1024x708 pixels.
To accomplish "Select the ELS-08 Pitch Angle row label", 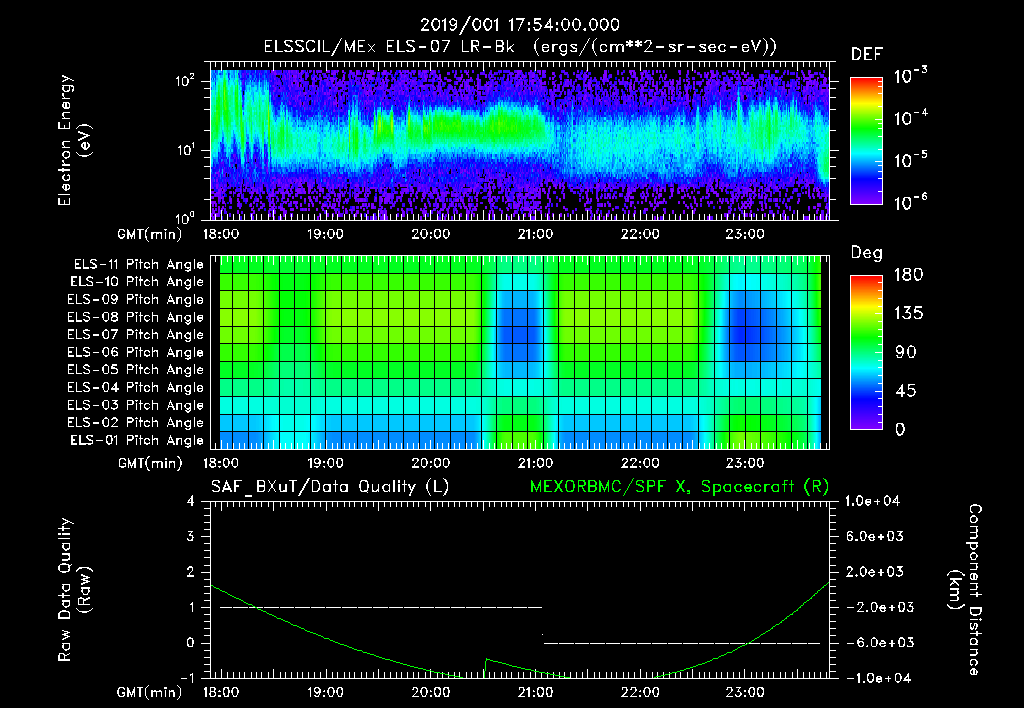I will coord(136,317).
